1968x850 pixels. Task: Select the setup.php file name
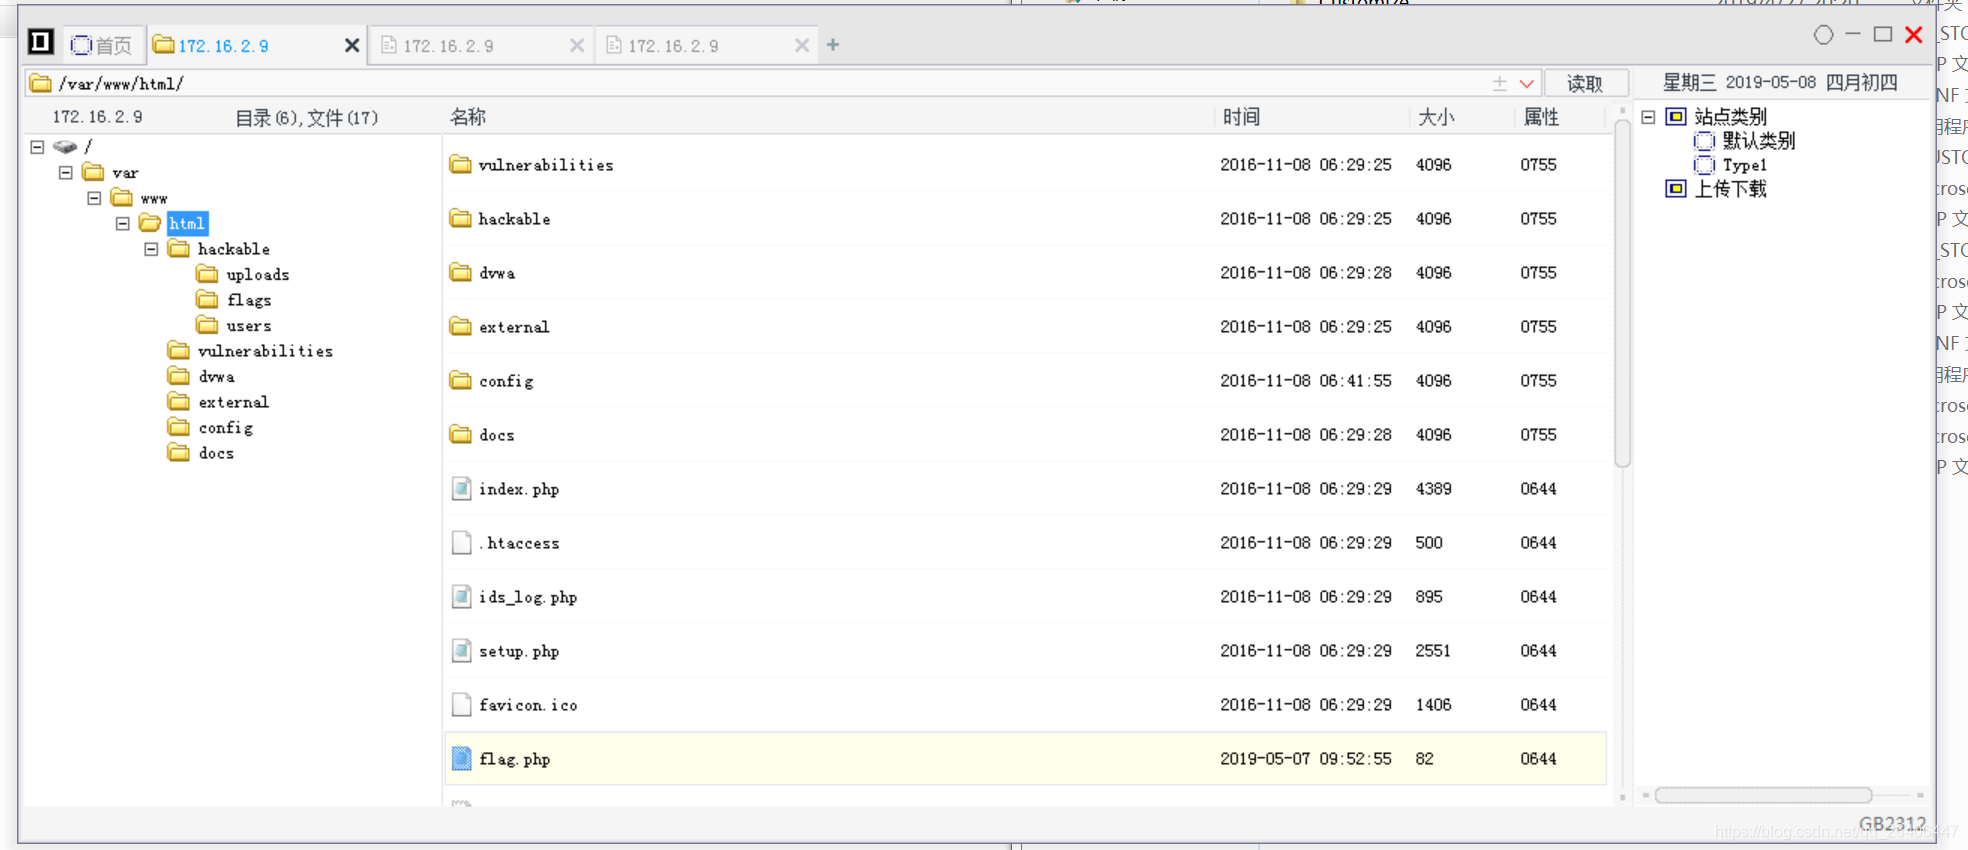pyautogui.click(x=518, y=651)
